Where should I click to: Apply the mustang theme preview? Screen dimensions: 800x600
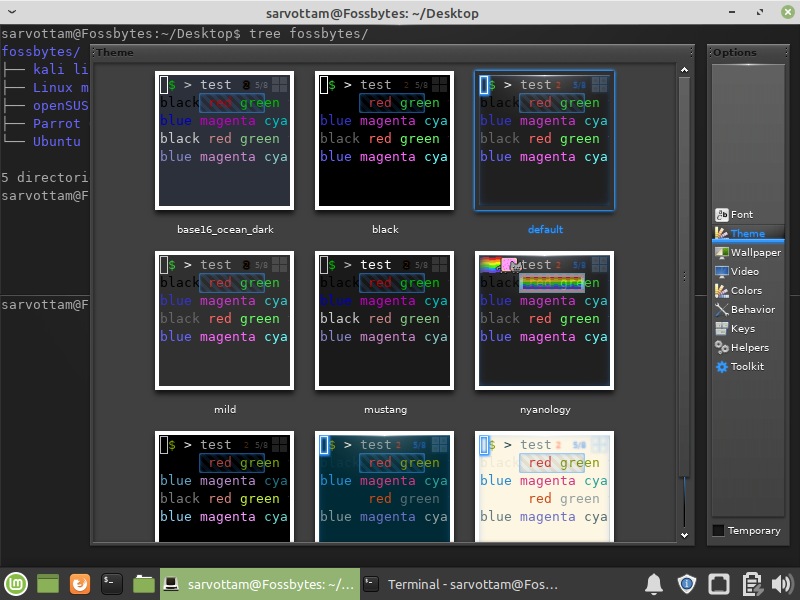[385, 320]
